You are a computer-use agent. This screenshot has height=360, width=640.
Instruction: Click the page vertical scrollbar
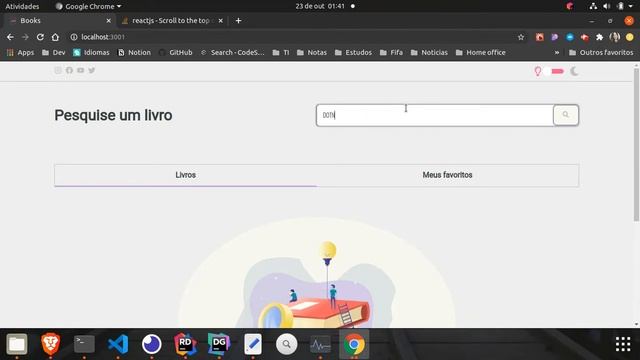point(636,145)
